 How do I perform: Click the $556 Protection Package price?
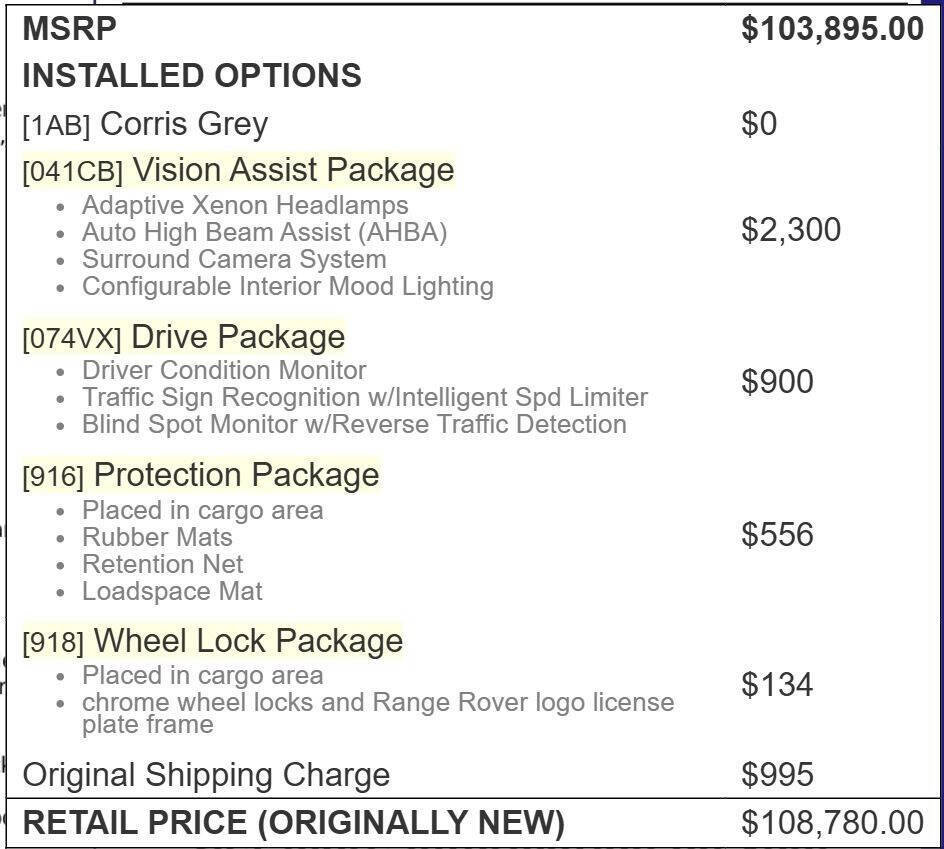coord(777,534)
